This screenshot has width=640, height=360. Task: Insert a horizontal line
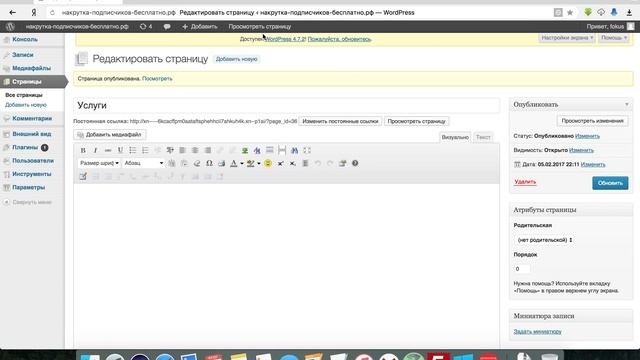tap(269, 150)
